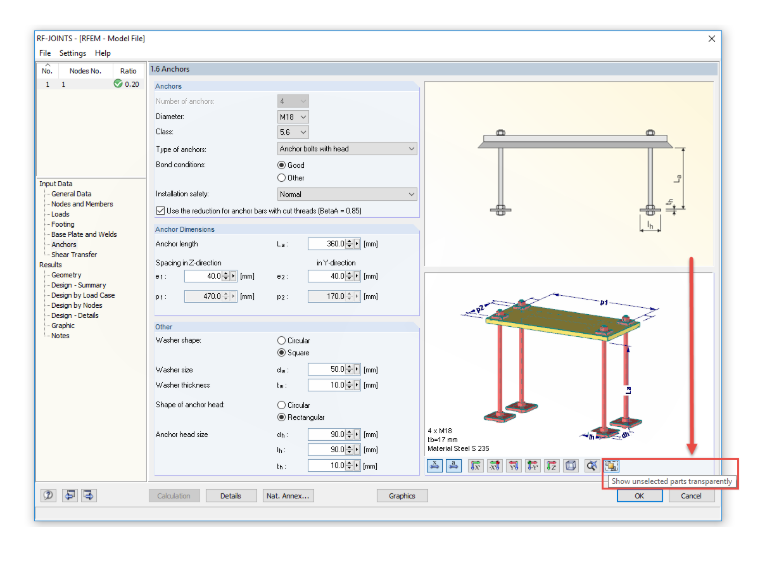Toggle reduction for anchor bars with cut threads

pyautogui.click(x=160, y=211)
